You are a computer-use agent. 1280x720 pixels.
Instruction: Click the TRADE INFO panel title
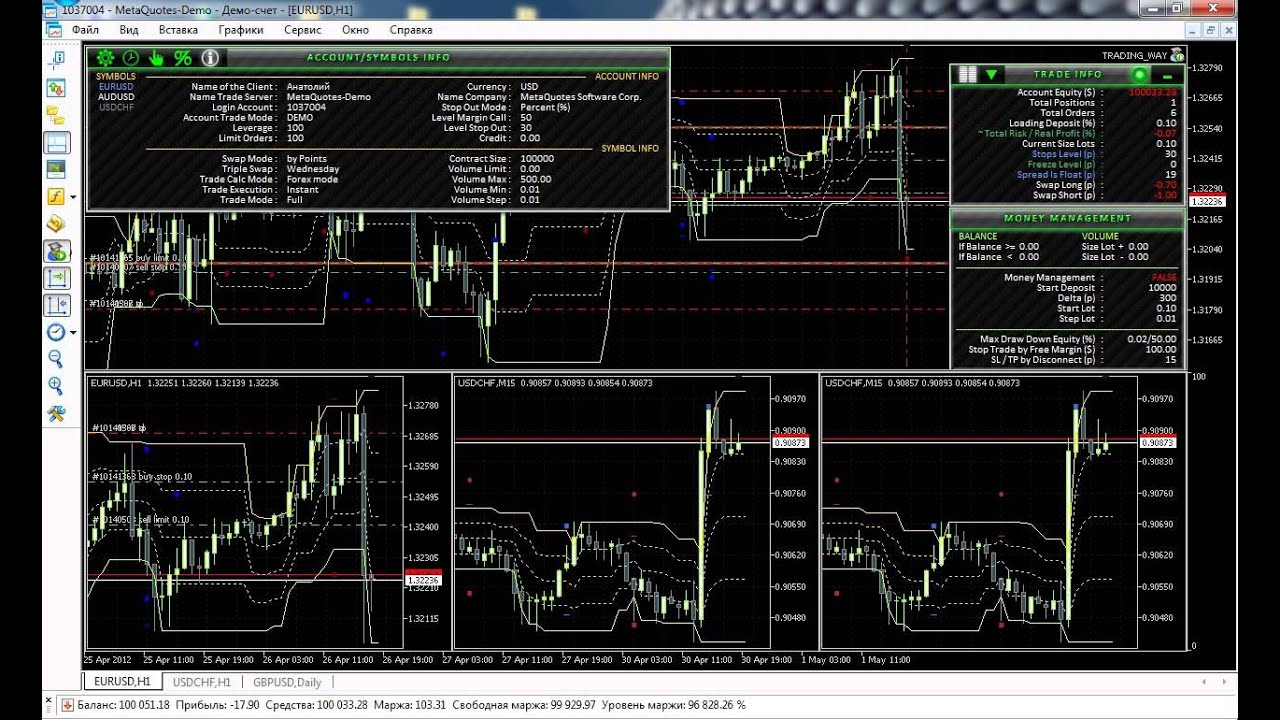[1068, 74]
